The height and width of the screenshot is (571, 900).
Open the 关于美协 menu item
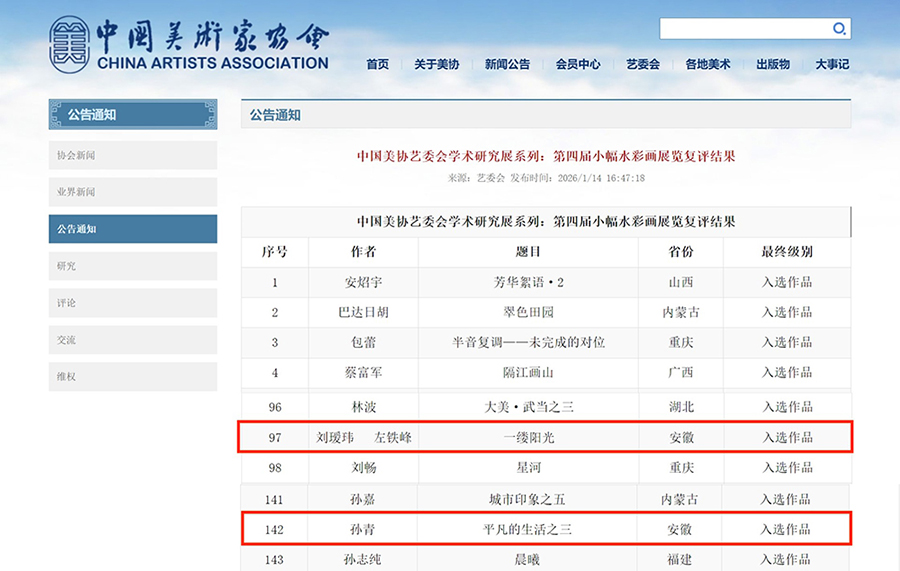(x=436, y=64)
